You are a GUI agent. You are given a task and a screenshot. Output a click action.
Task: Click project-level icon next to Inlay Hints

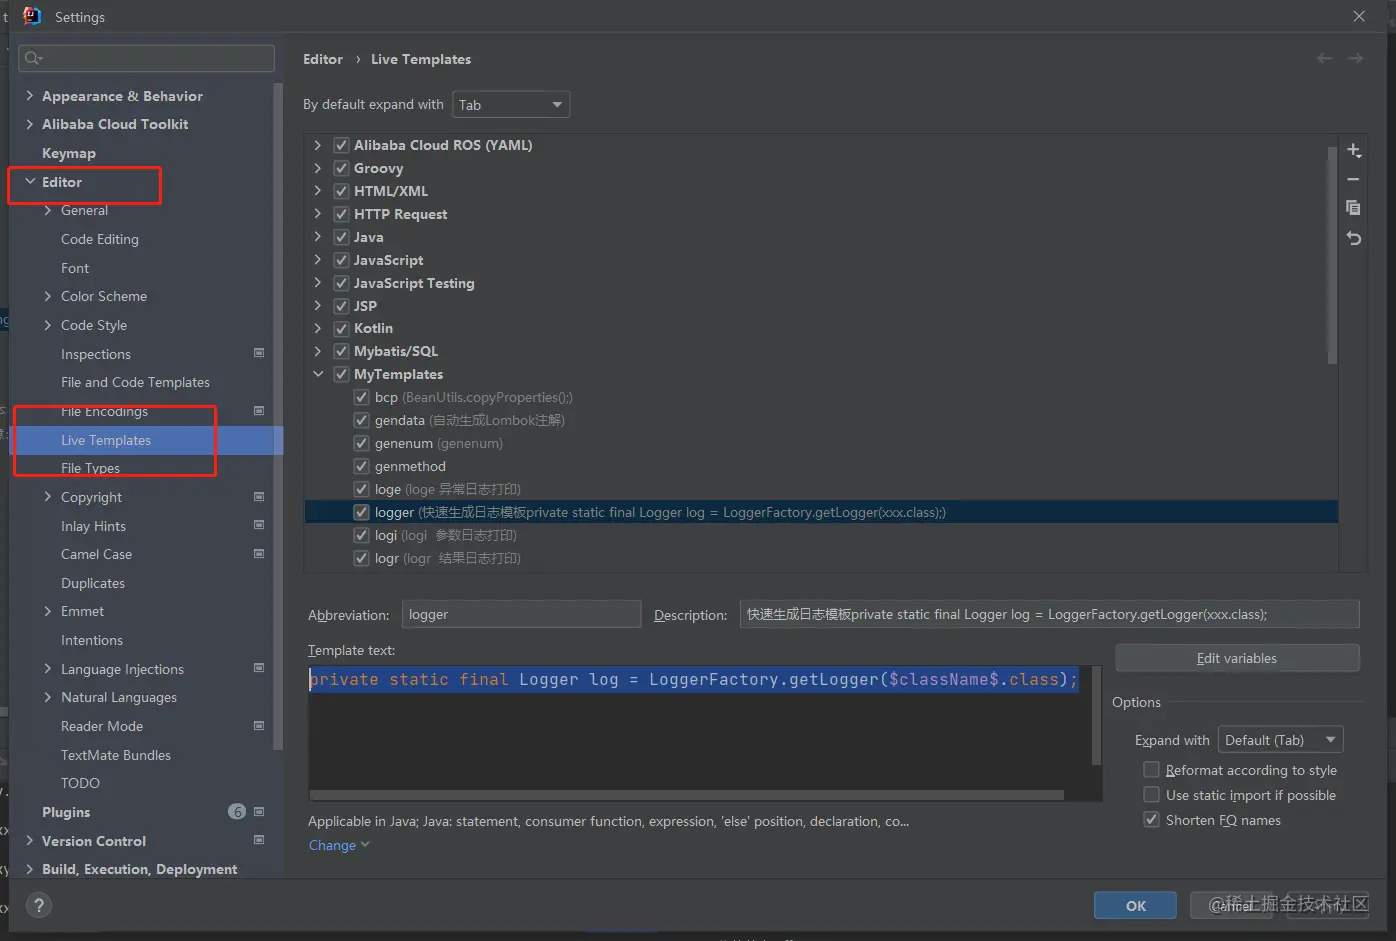click(259, 525)
